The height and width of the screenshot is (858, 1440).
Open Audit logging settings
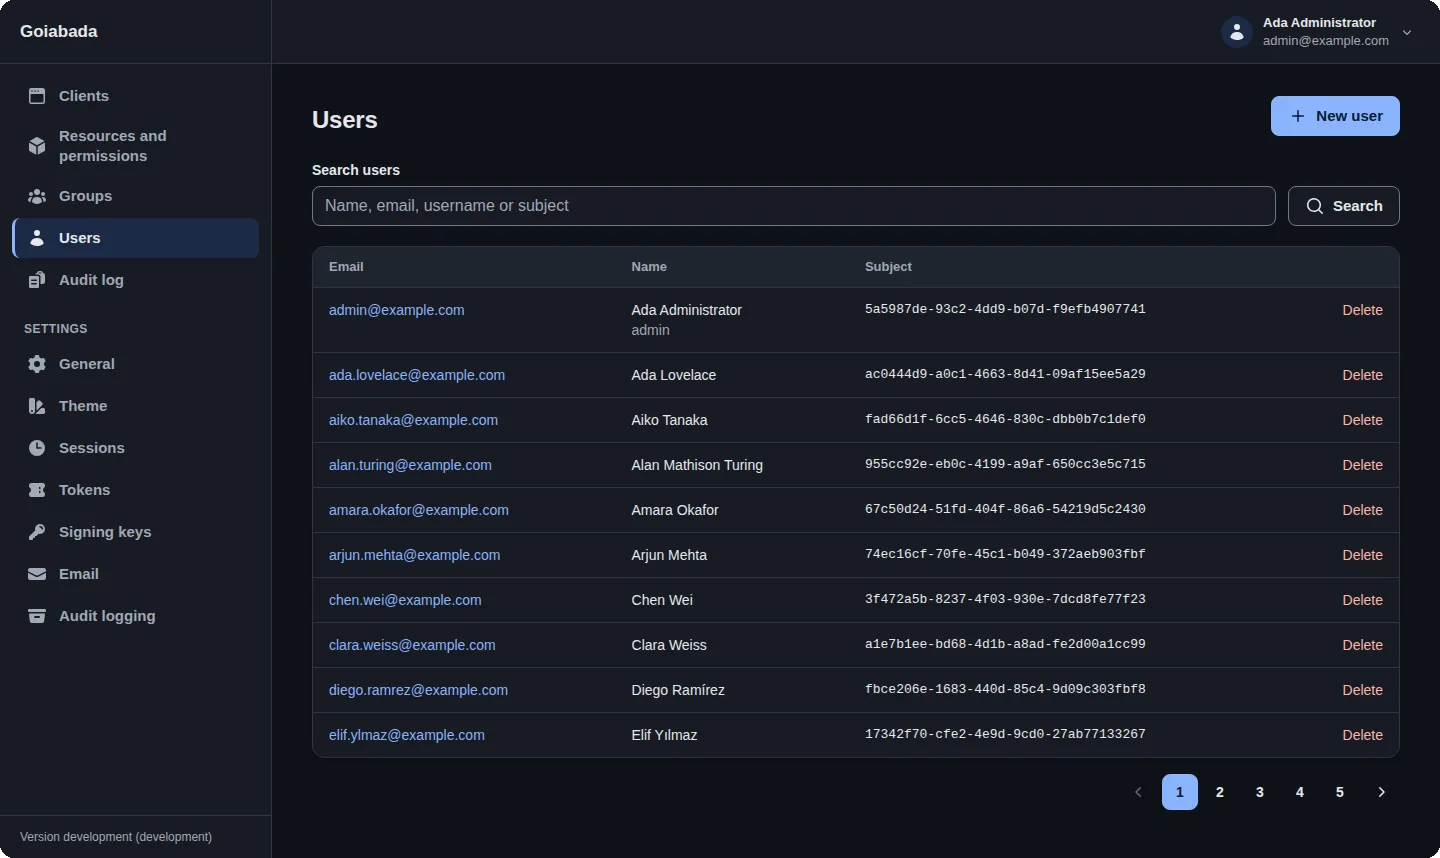136,616
